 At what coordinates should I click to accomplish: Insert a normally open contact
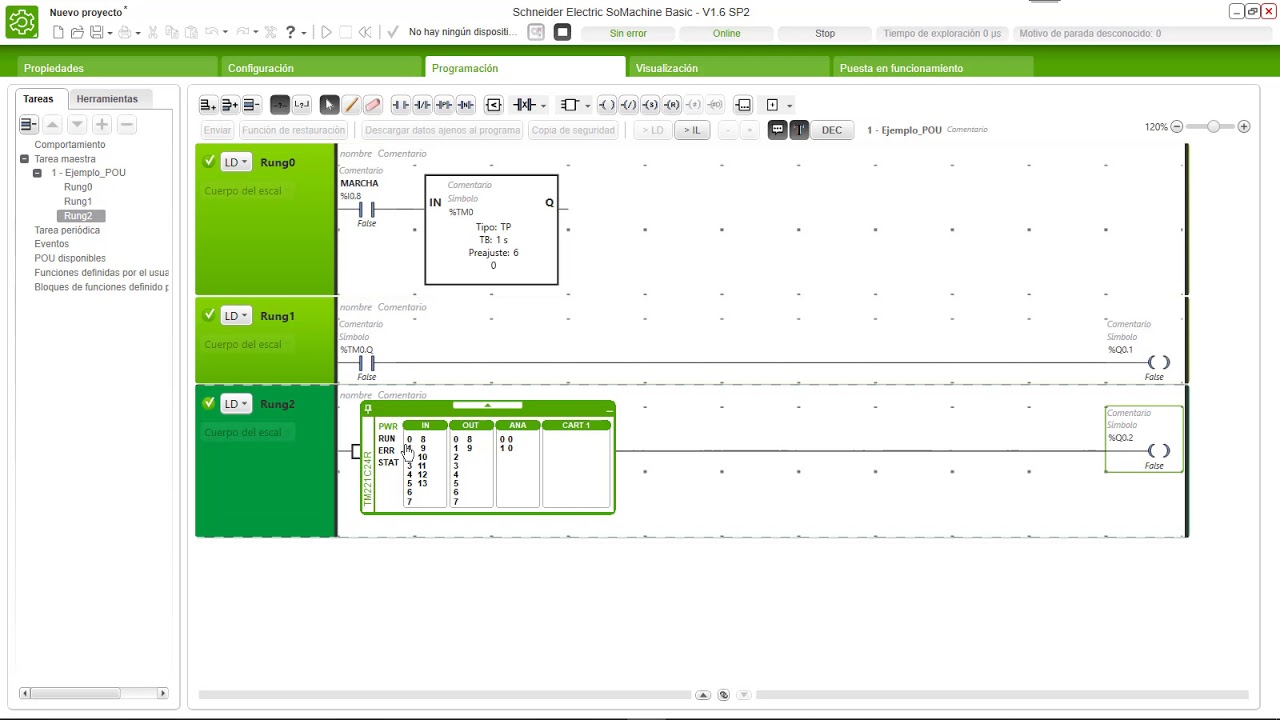coord(400,105)
